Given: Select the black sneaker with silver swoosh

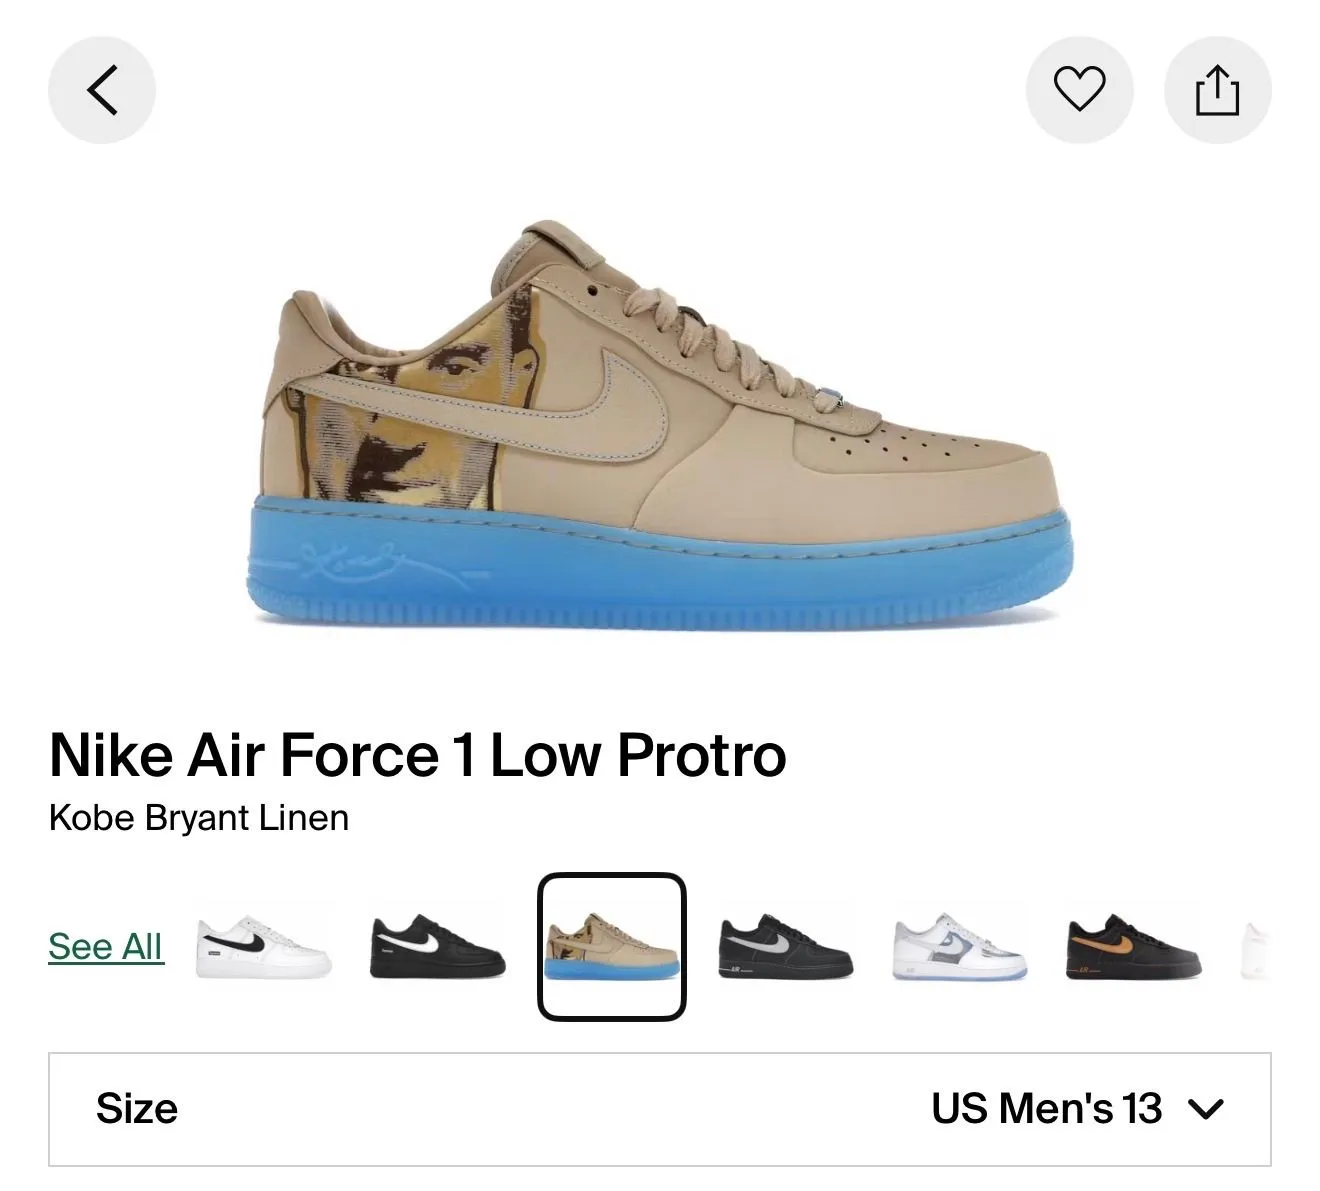Looking at the screenshot, I should (785, 947).
